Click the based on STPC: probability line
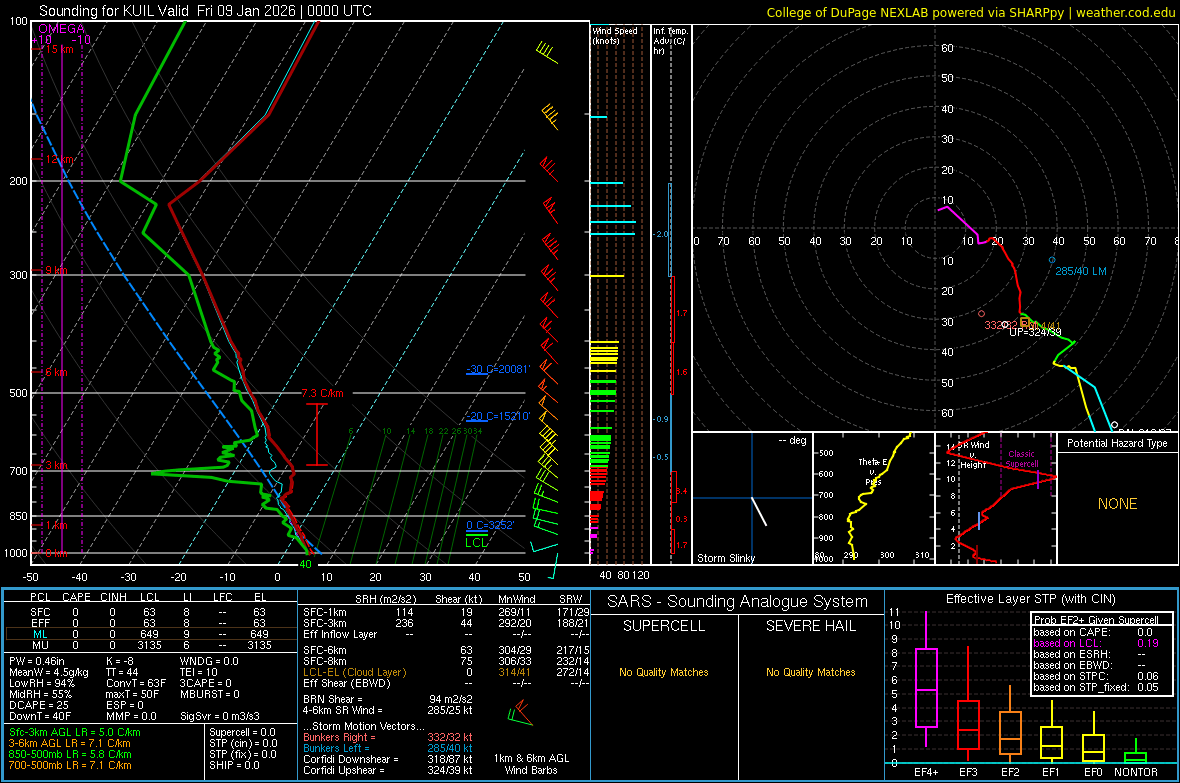The width and height of the screenshot is (1180, 783). pyautogui.click(x=1096, y=676)
